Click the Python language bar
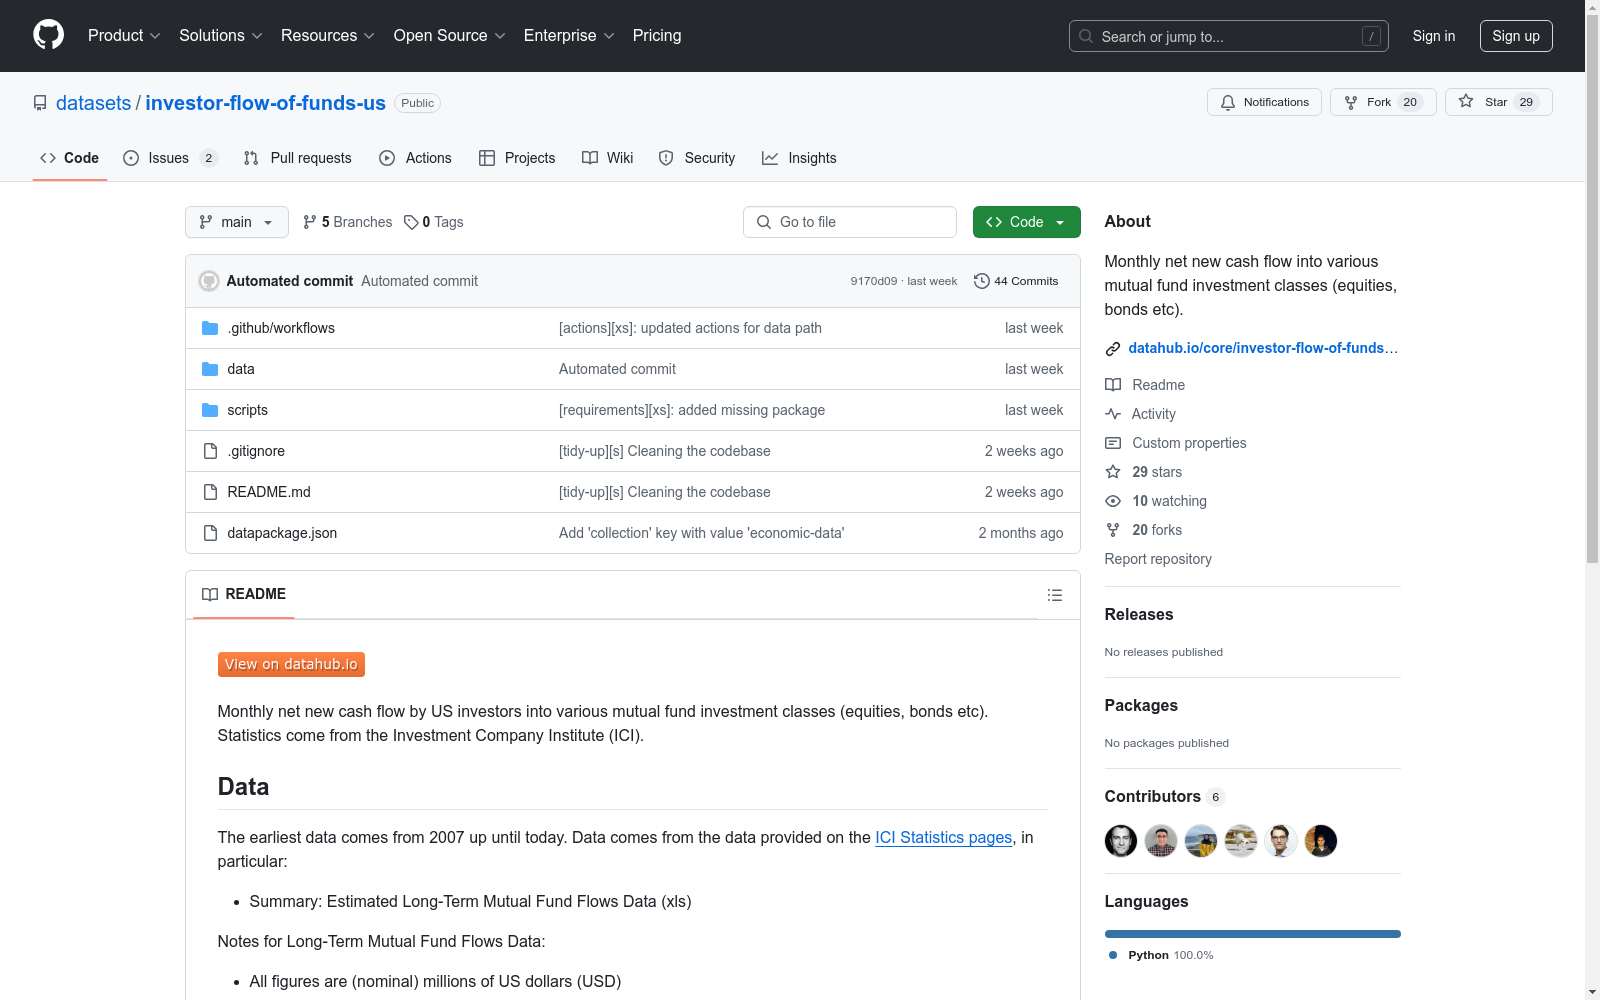 (x=1253, y=934)
